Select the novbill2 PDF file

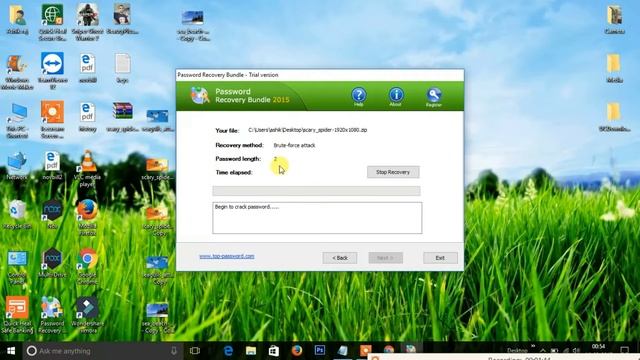coord(52,166)
